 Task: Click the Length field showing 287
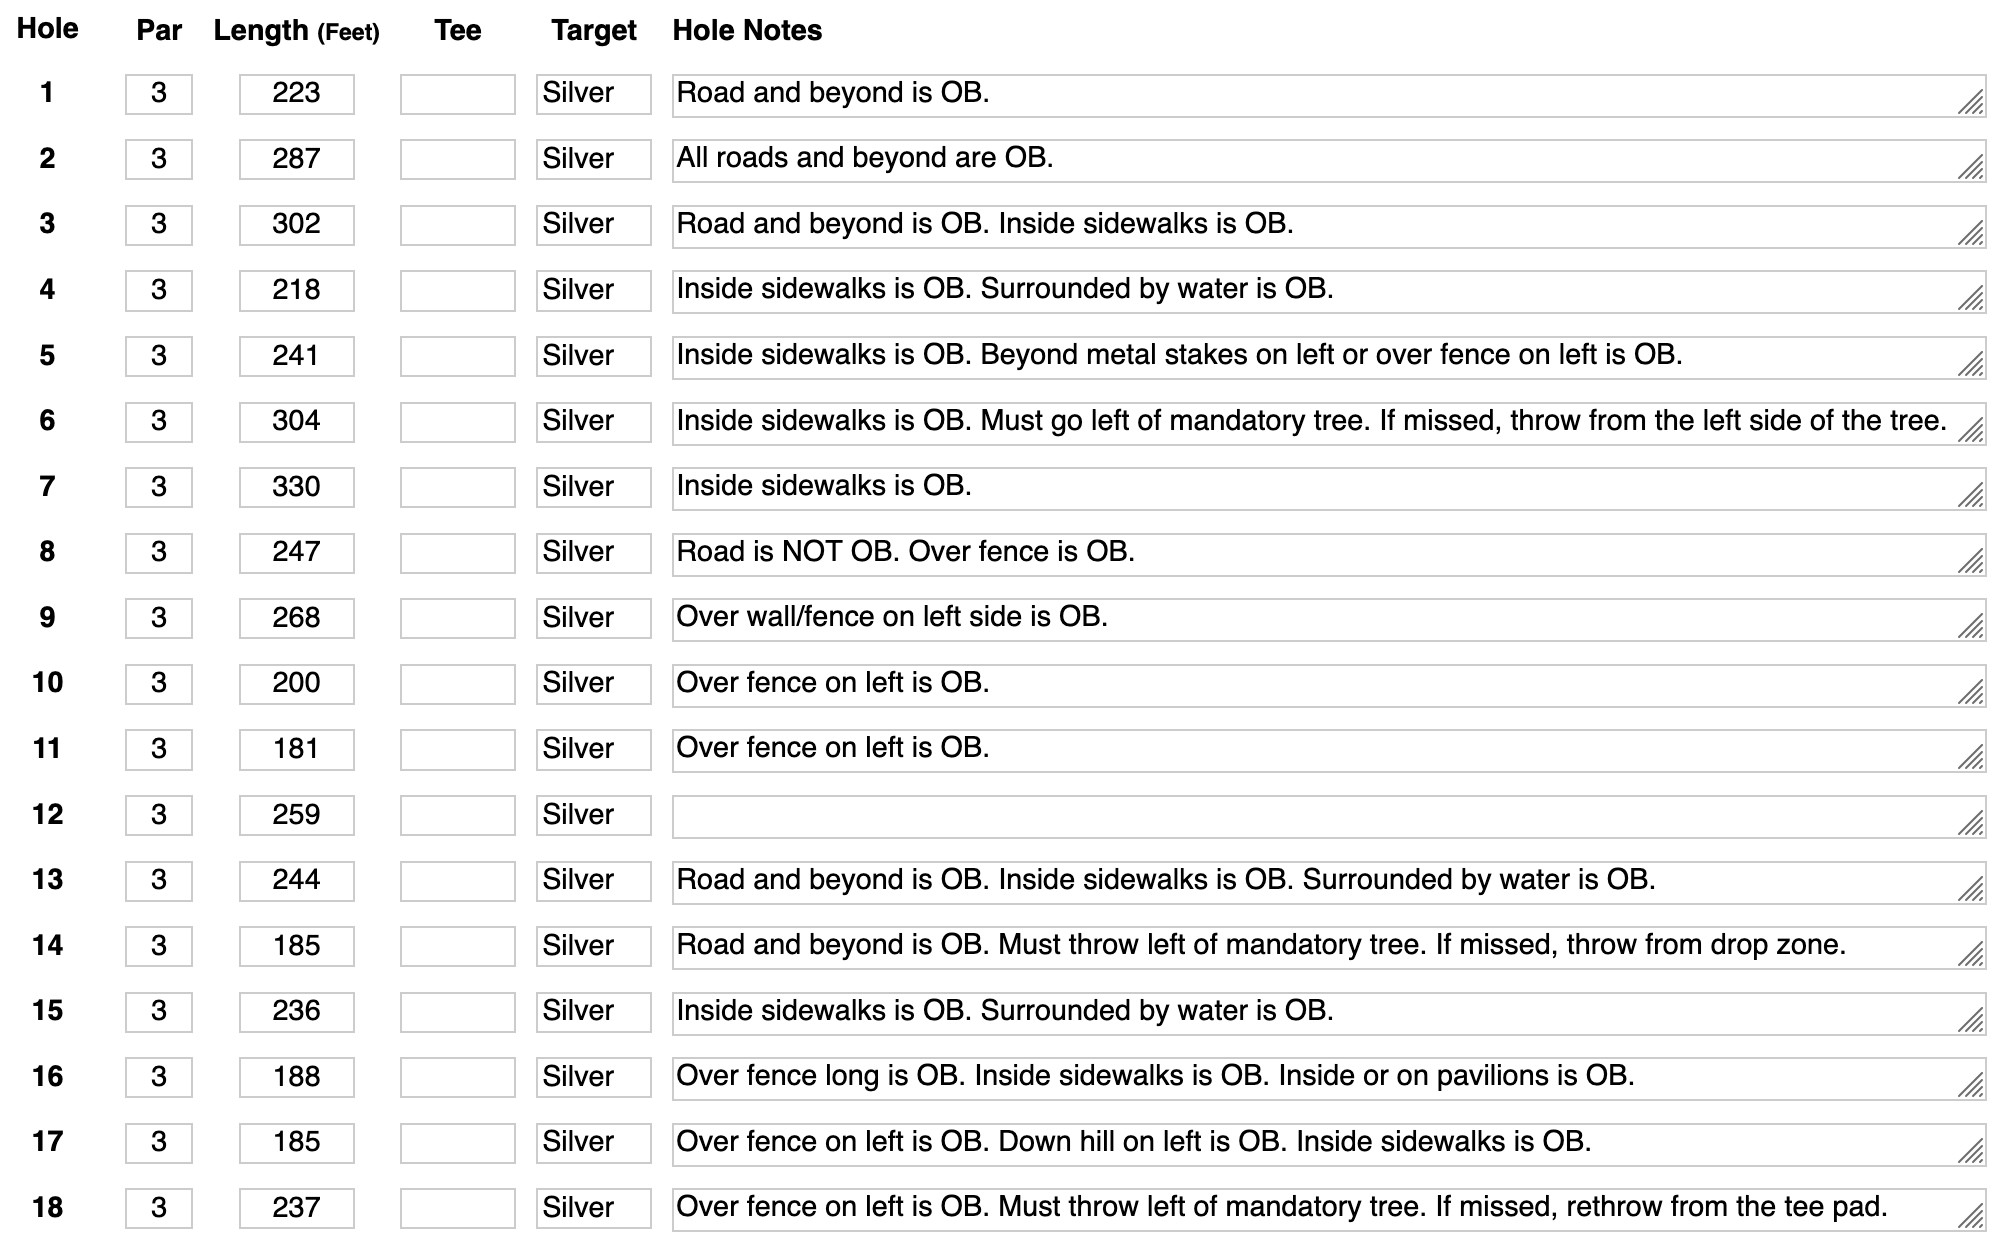click(x=296, y=159)
